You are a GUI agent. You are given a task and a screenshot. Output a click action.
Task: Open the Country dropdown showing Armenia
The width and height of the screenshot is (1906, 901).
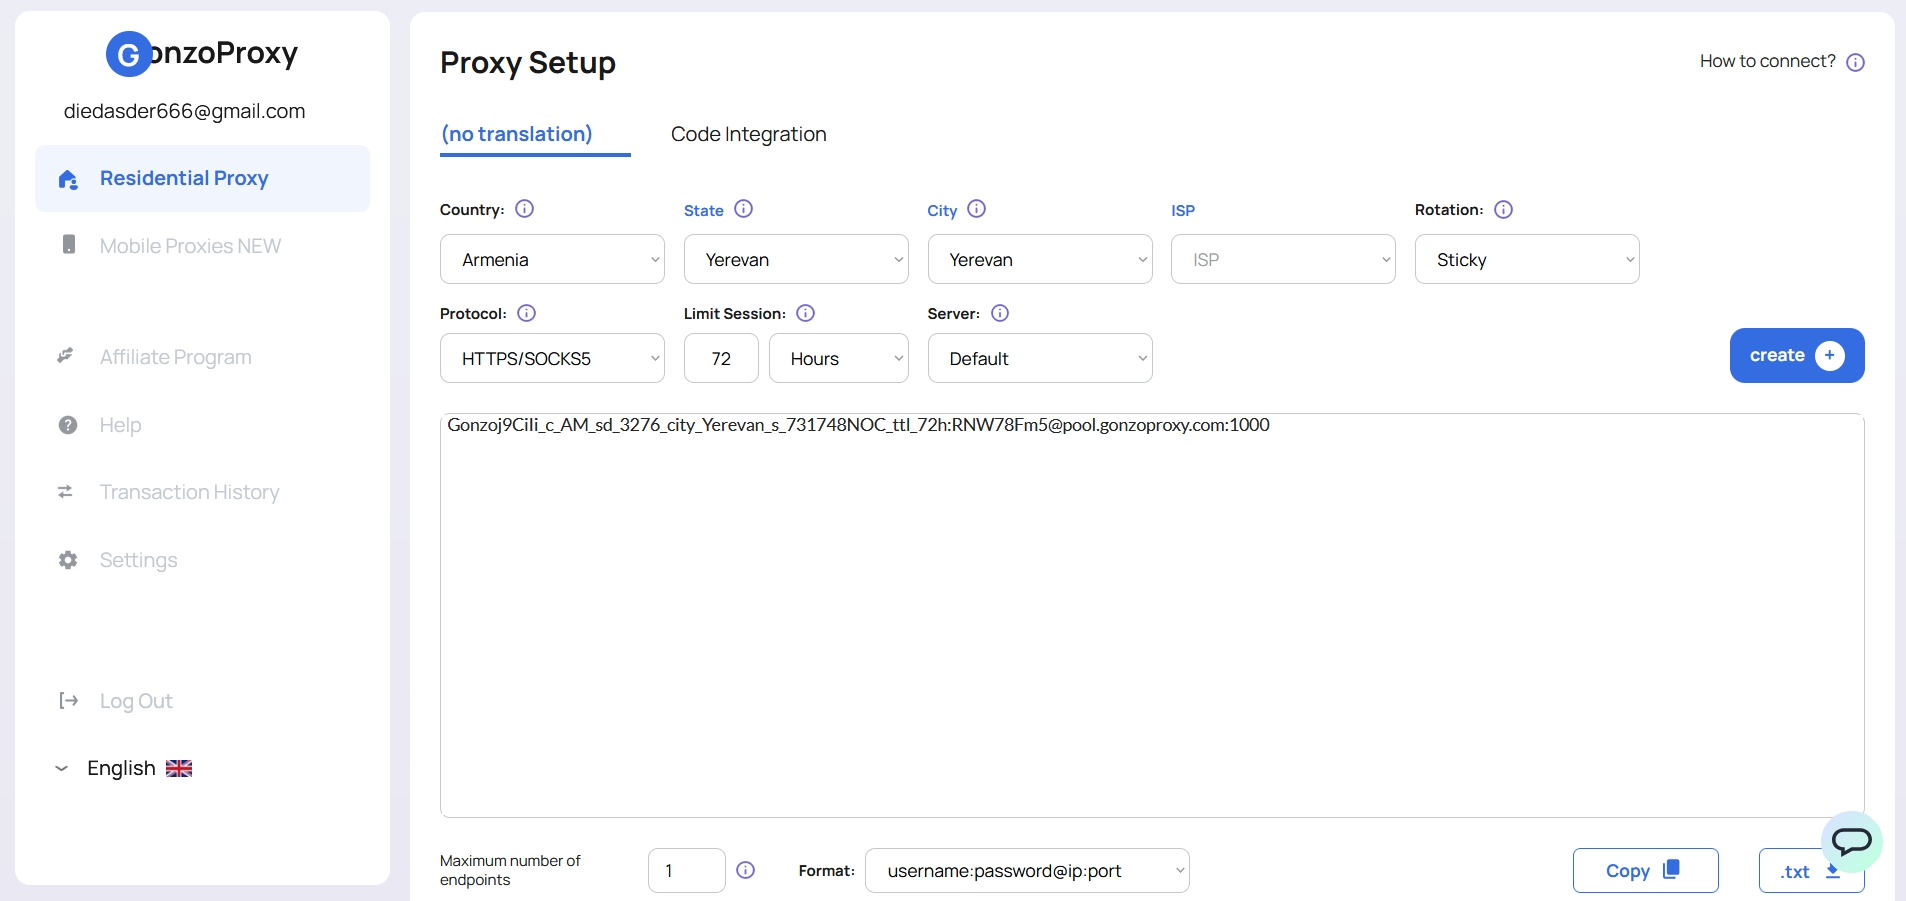coord(552,260)
